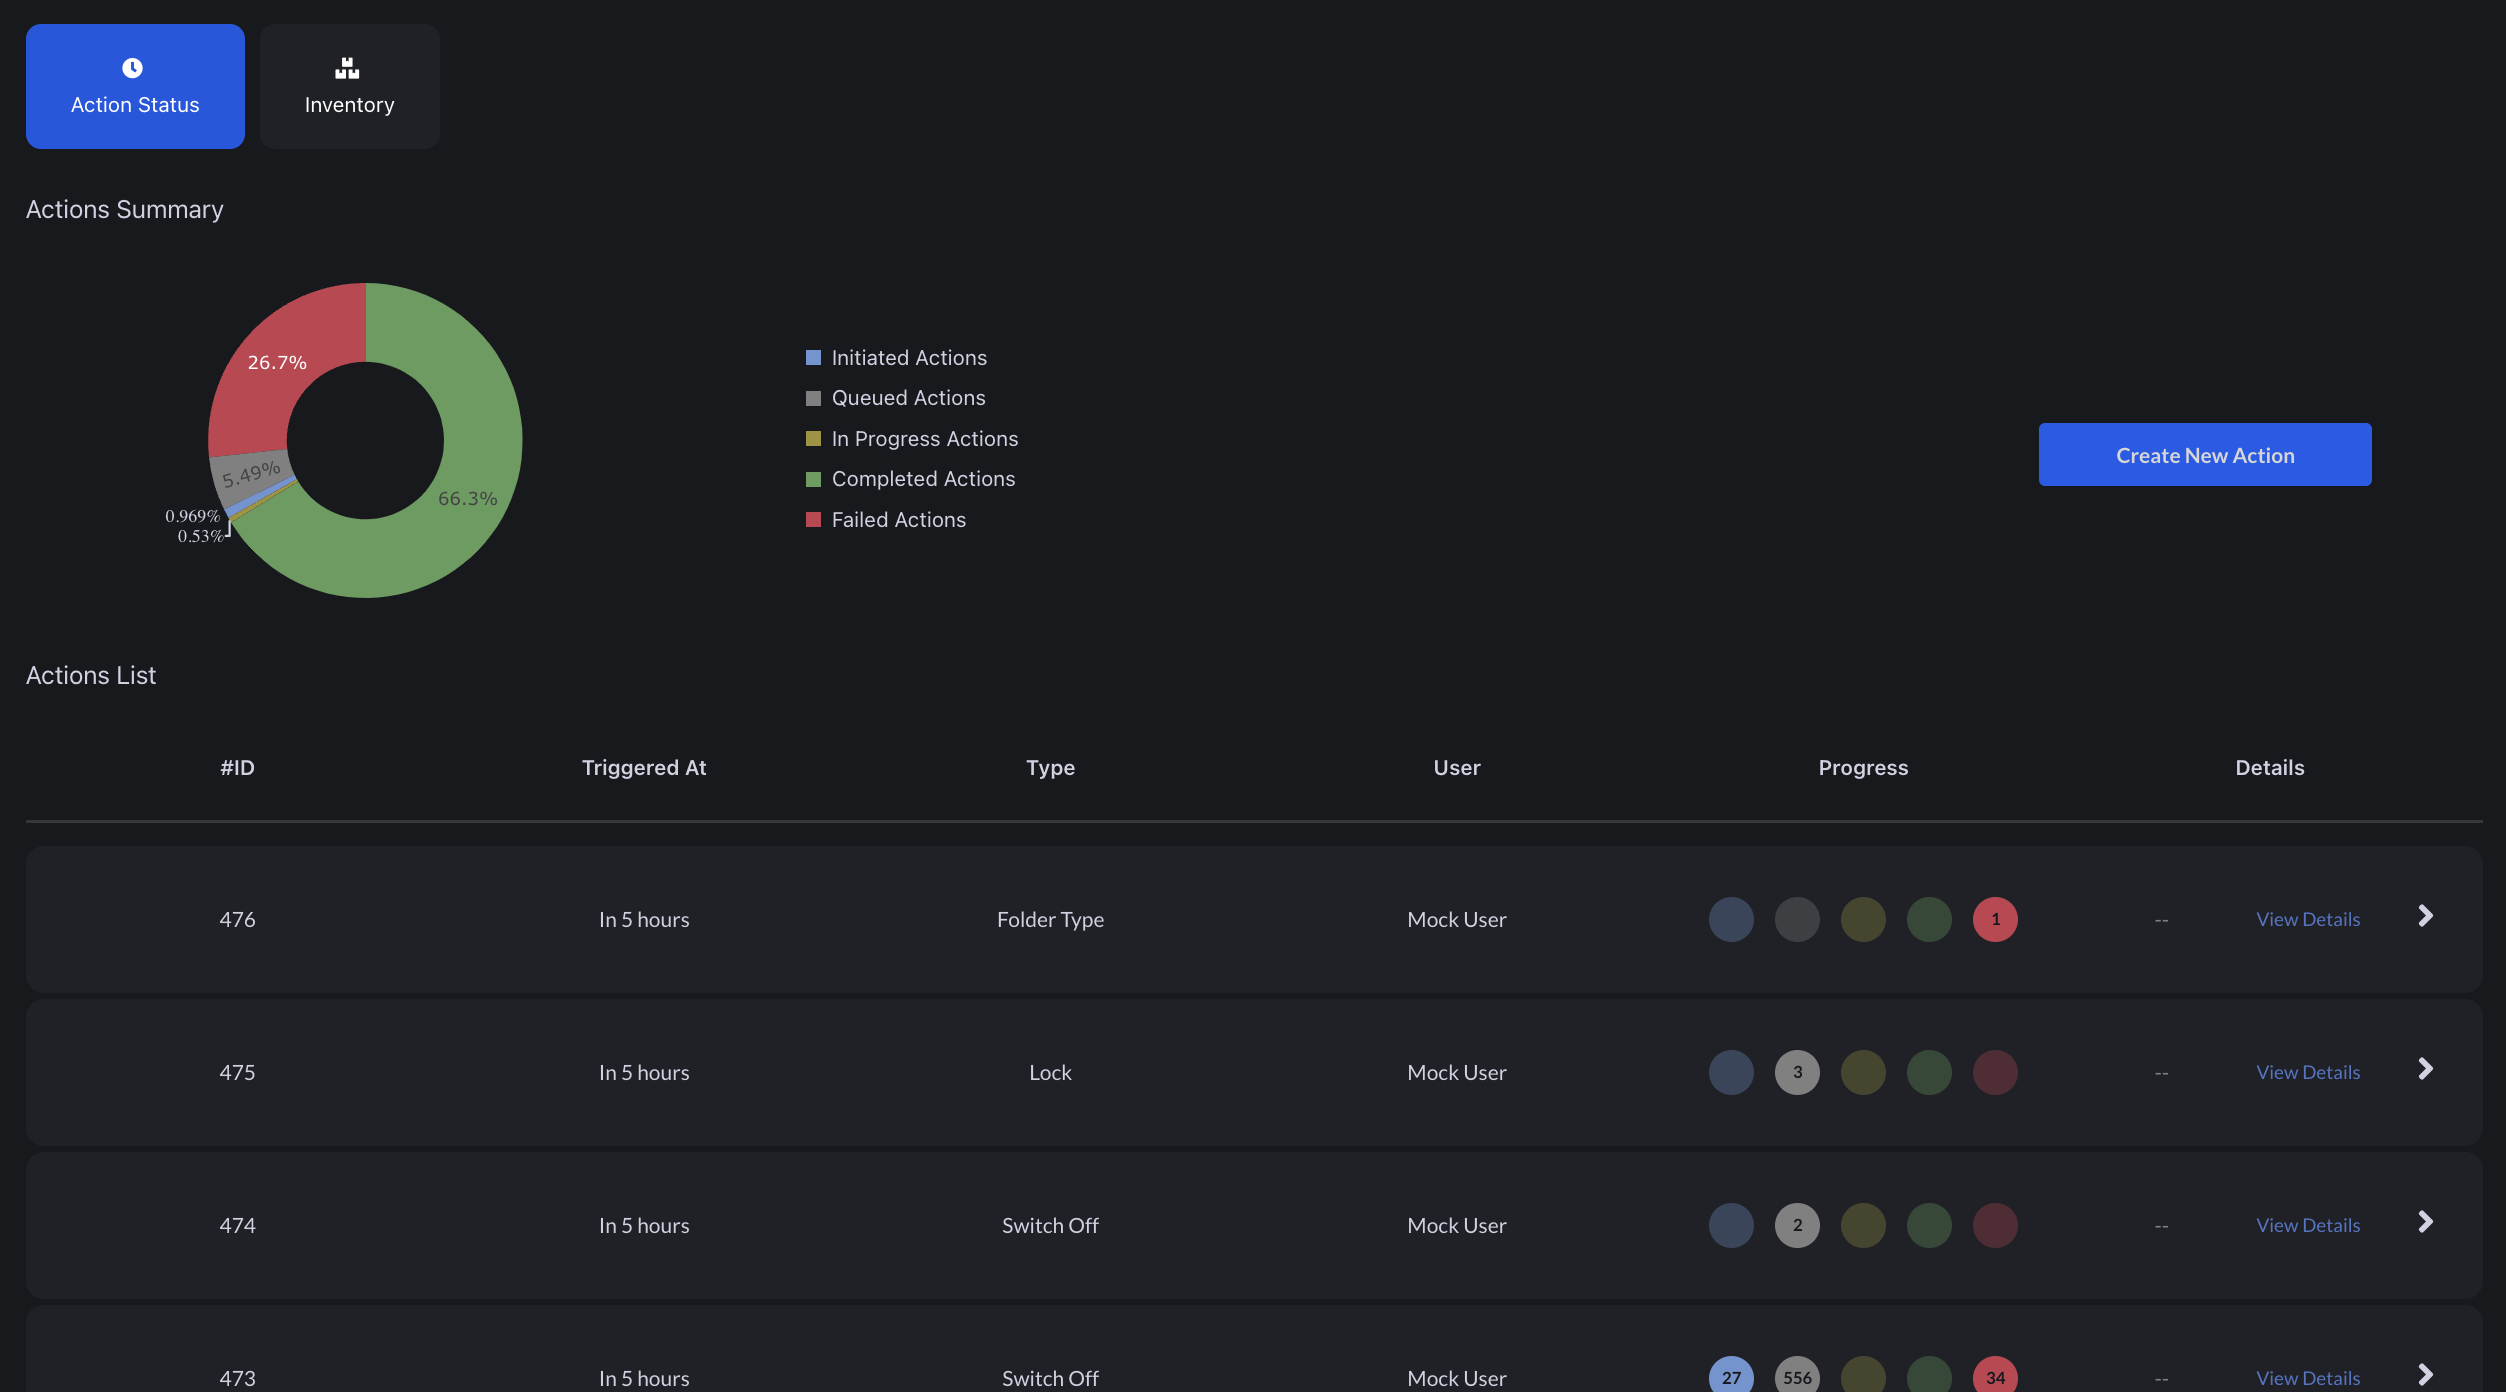
Task: Click gray queued badge showing 556 in row 473
Action: 1796,1376
